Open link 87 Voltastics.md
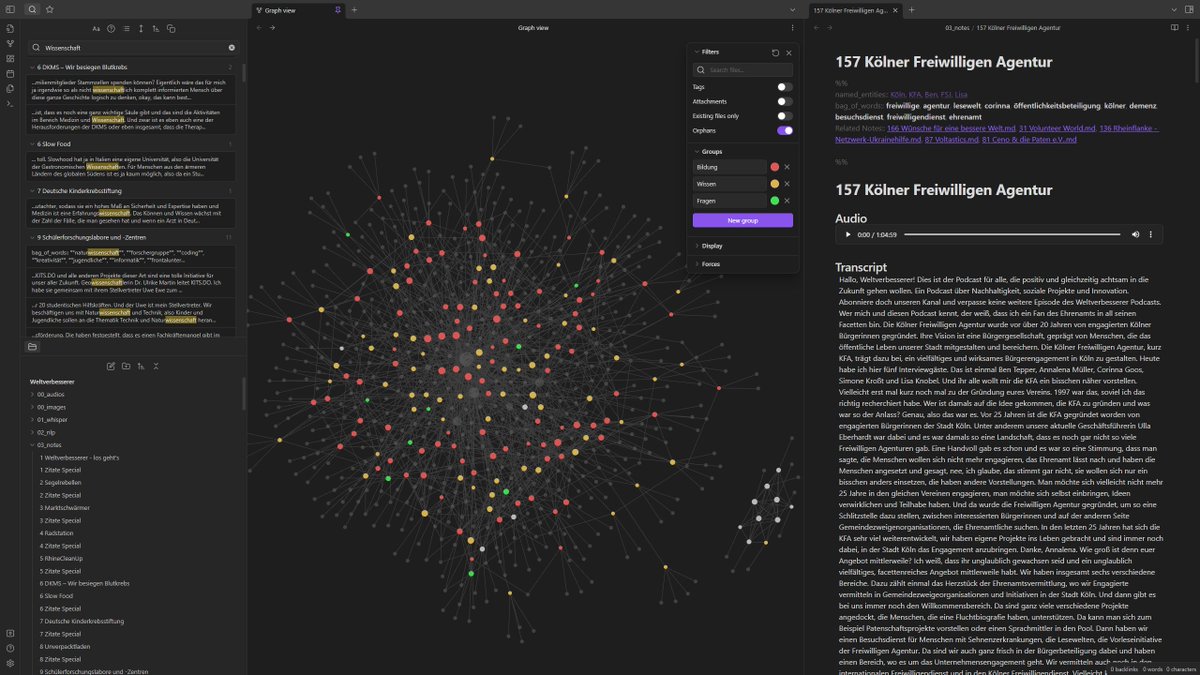The width and height of the screenshot is (1200, 675). coord(951,139)
